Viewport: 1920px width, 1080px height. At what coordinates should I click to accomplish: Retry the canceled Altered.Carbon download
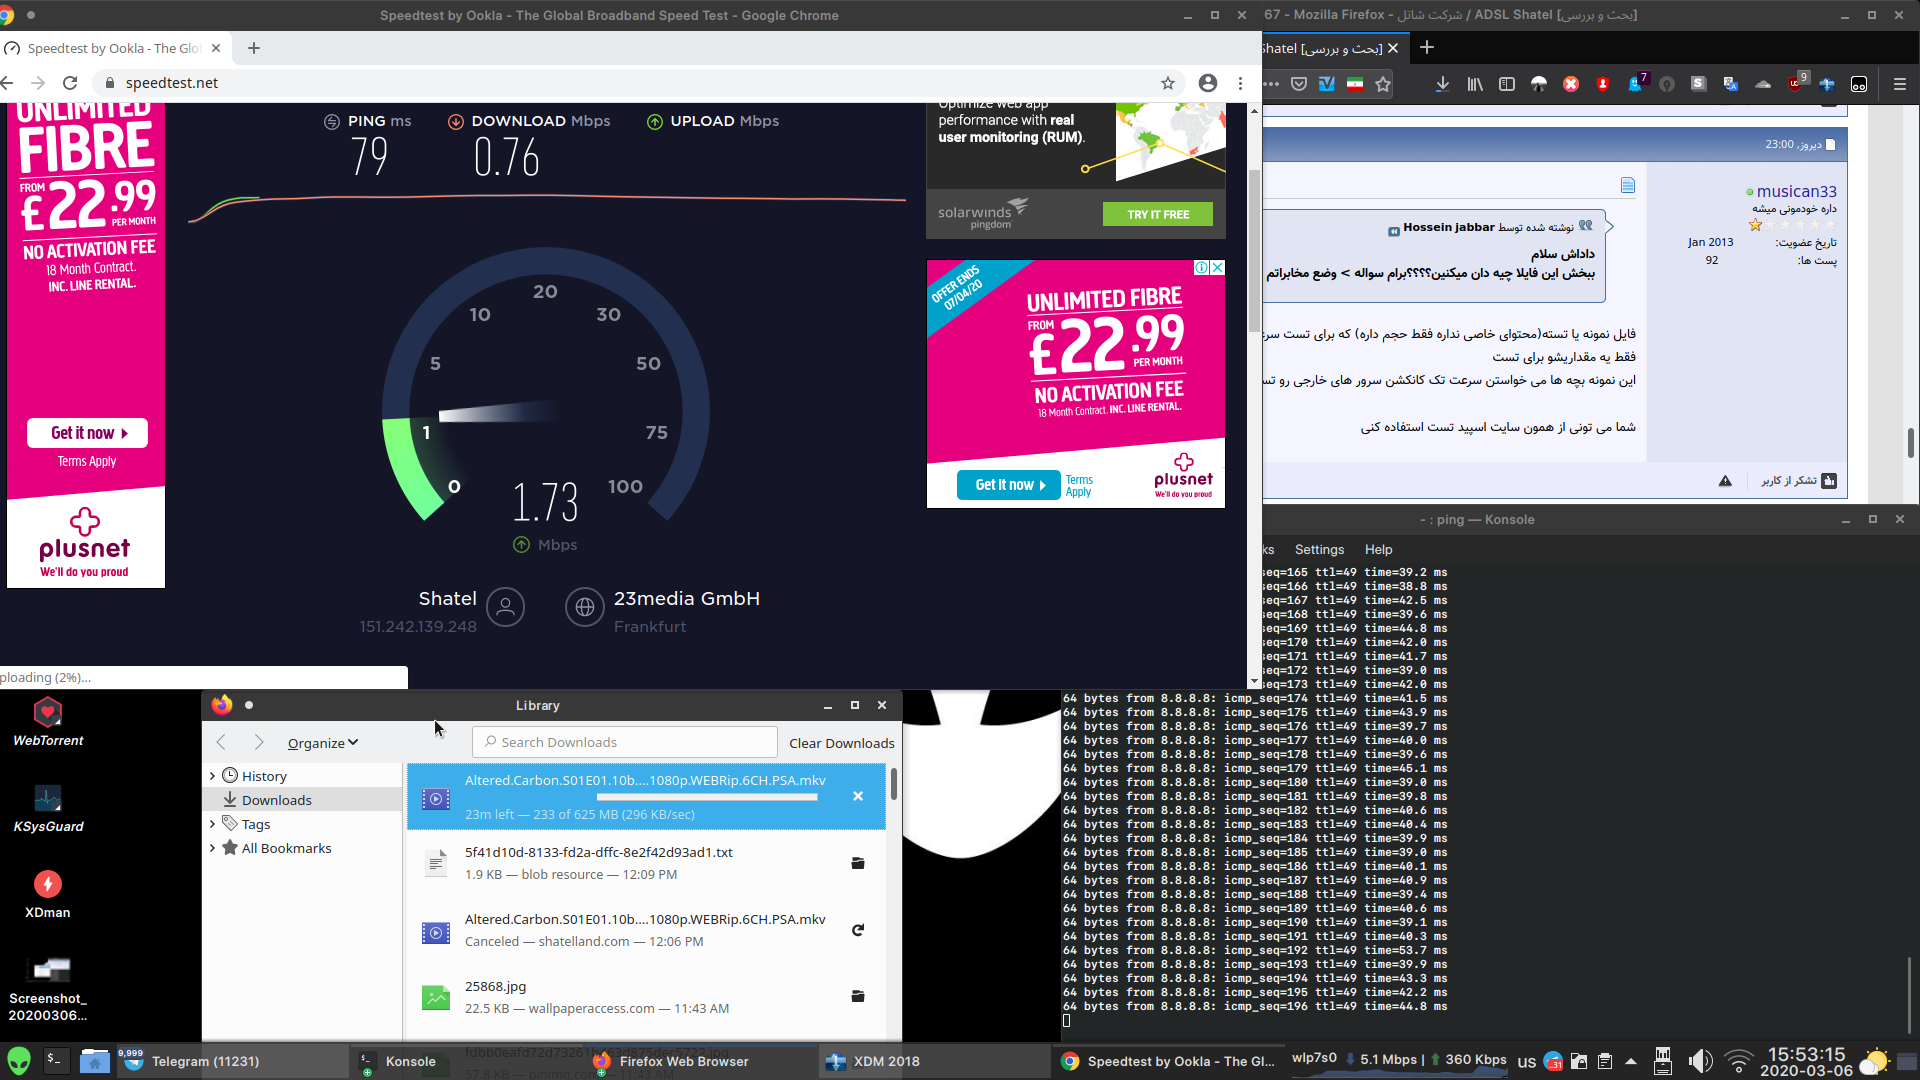[x=858, y=930]
